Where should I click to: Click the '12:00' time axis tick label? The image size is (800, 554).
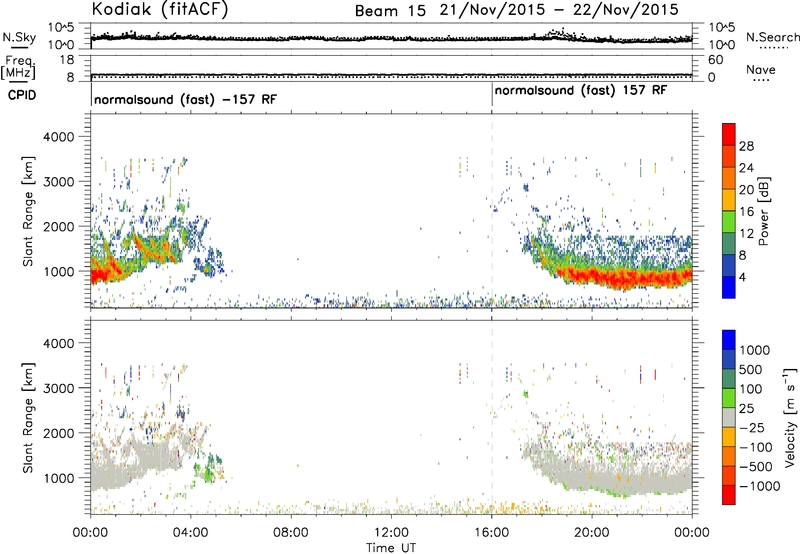point(391,533)
